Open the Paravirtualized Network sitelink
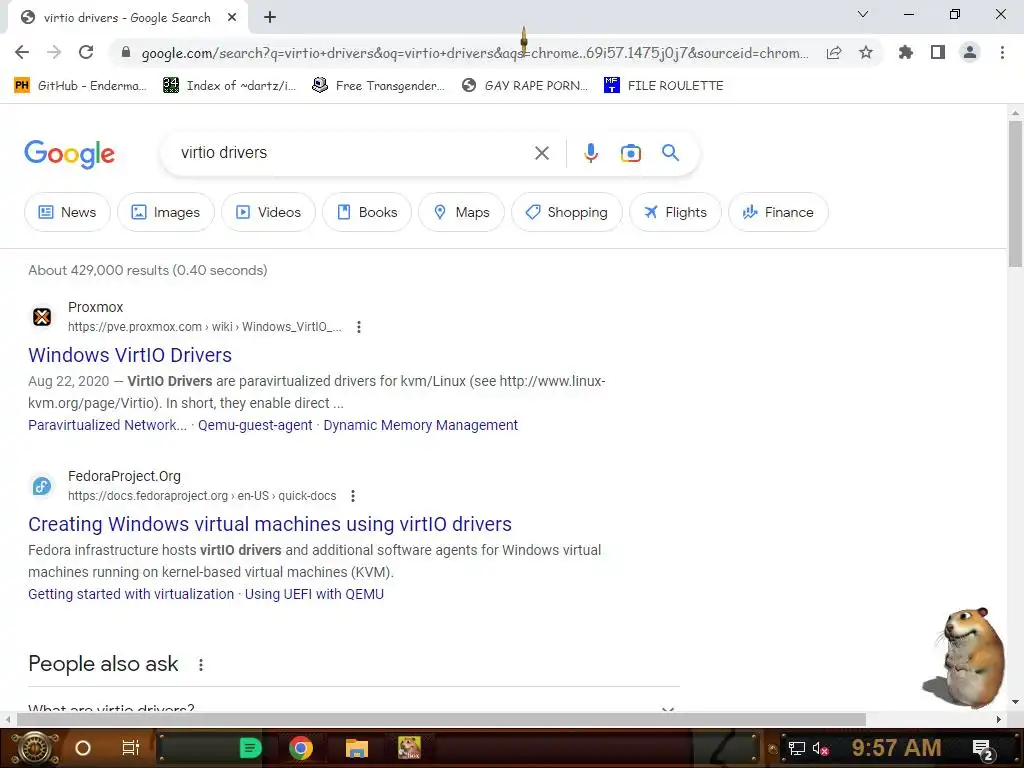Viewport: 1024px width, 768px height. (x=107, y=425)
